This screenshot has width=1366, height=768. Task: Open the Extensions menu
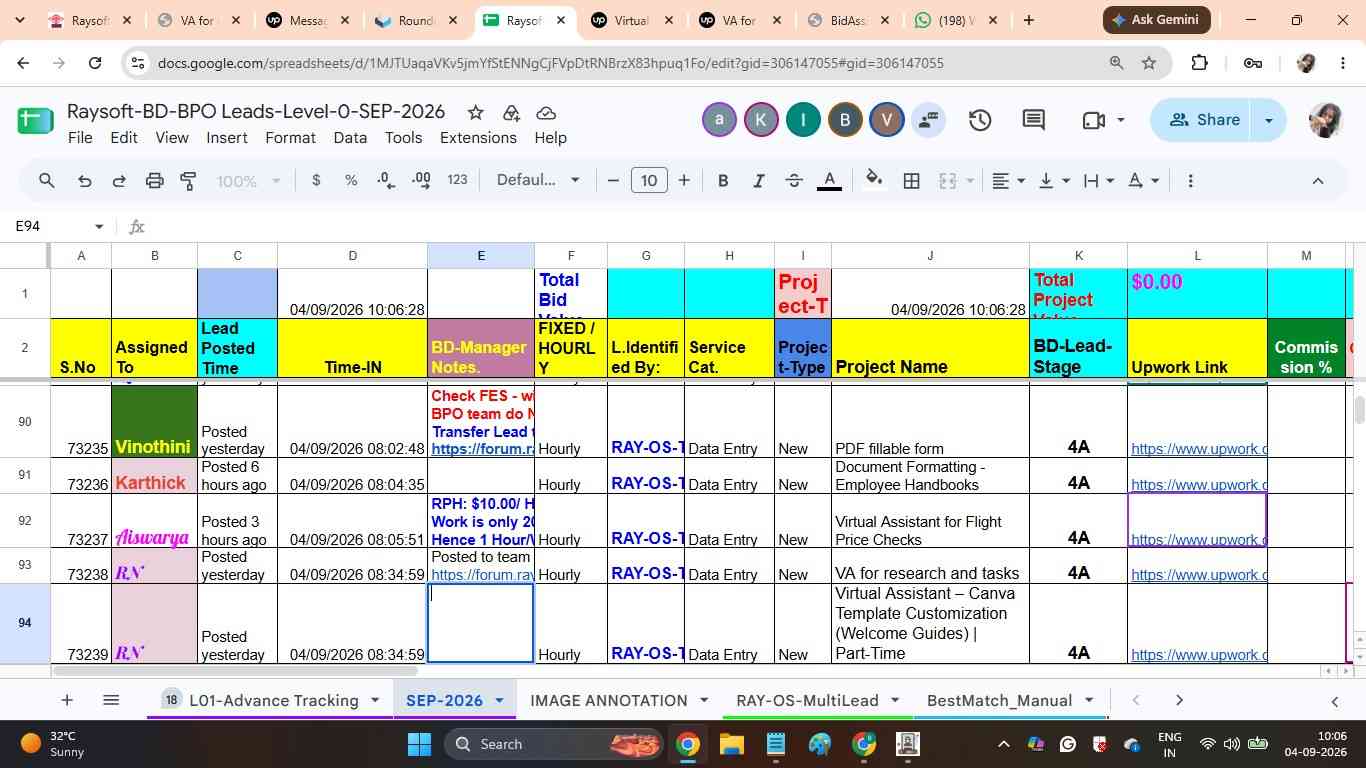tap(478, 138)
